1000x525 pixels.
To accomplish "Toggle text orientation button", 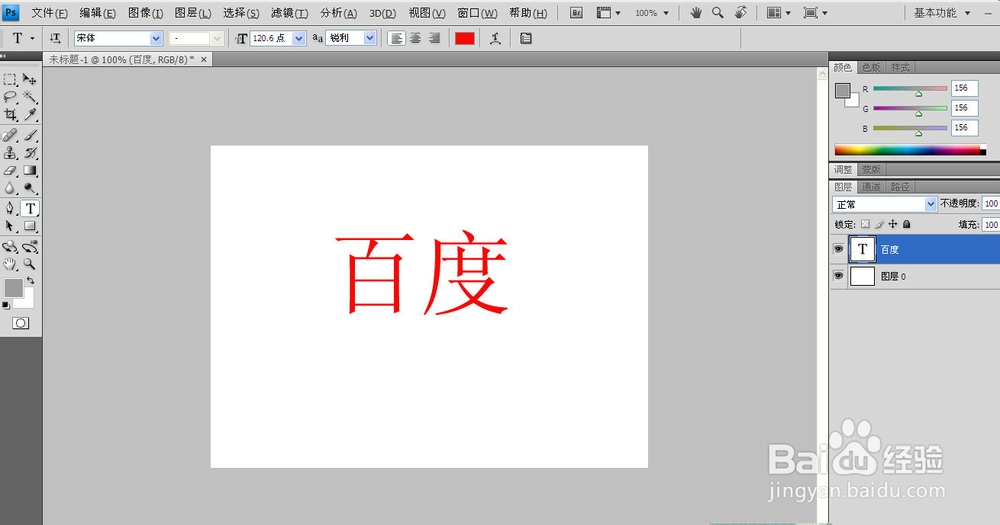I will pyautogui.click(x=55, y=38).
